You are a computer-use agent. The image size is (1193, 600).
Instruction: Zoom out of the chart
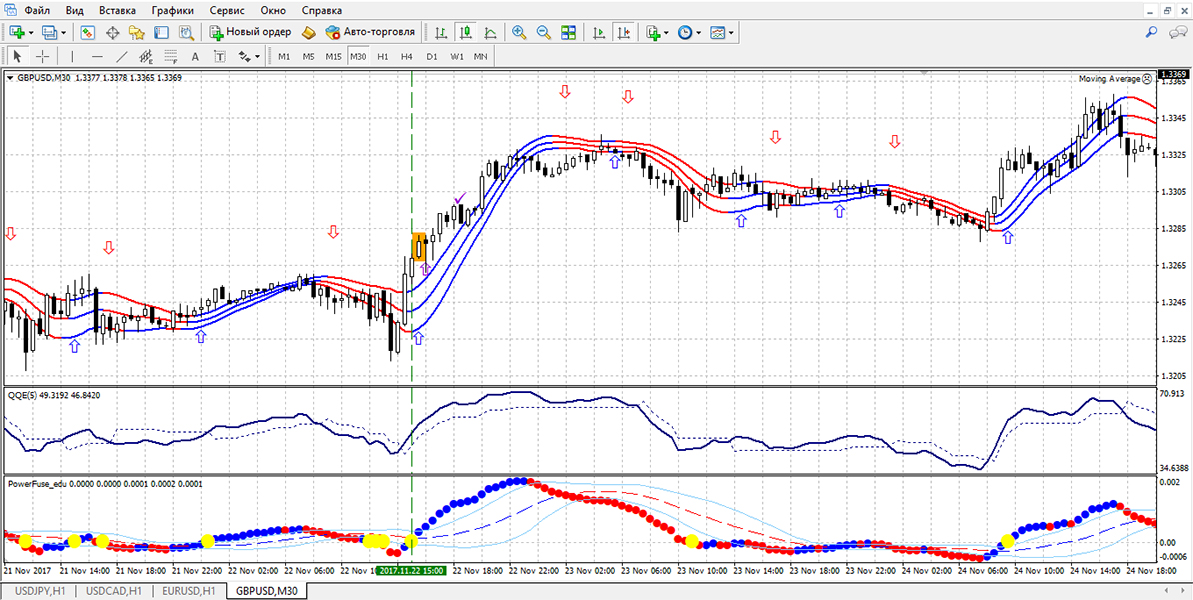click(x=544, y=32)
